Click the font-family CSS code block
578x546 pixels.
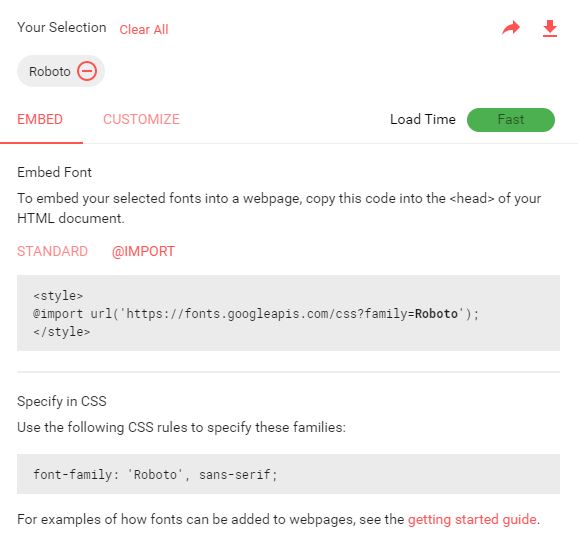point(288,474)
